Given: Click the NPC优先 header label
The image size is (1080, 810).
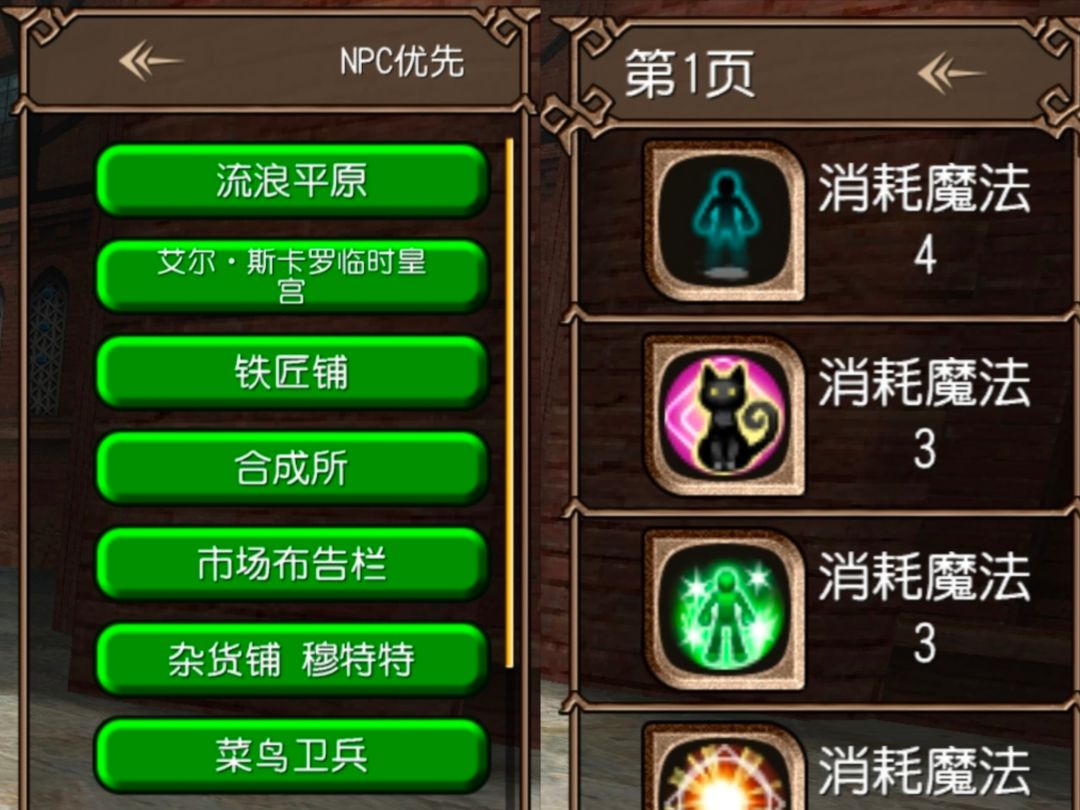Looking at the screenshot, I should coord(402,61).
